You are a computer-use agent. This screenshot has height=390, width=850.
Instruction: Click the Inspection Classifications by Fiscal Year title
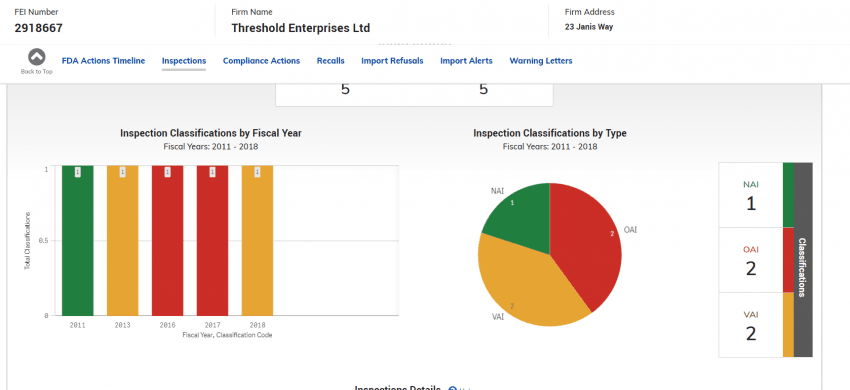(x=211, y=133)
